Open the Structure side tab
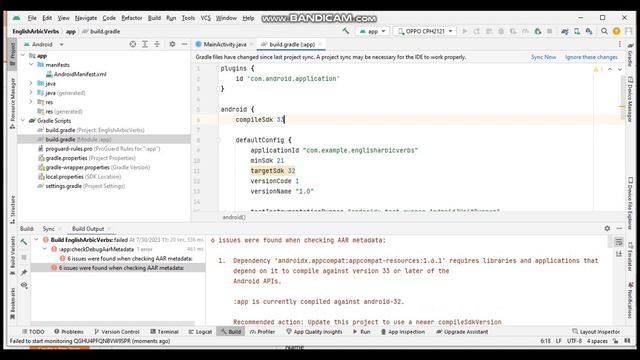This screenshot has width=640, height=360. coord(12,209)
